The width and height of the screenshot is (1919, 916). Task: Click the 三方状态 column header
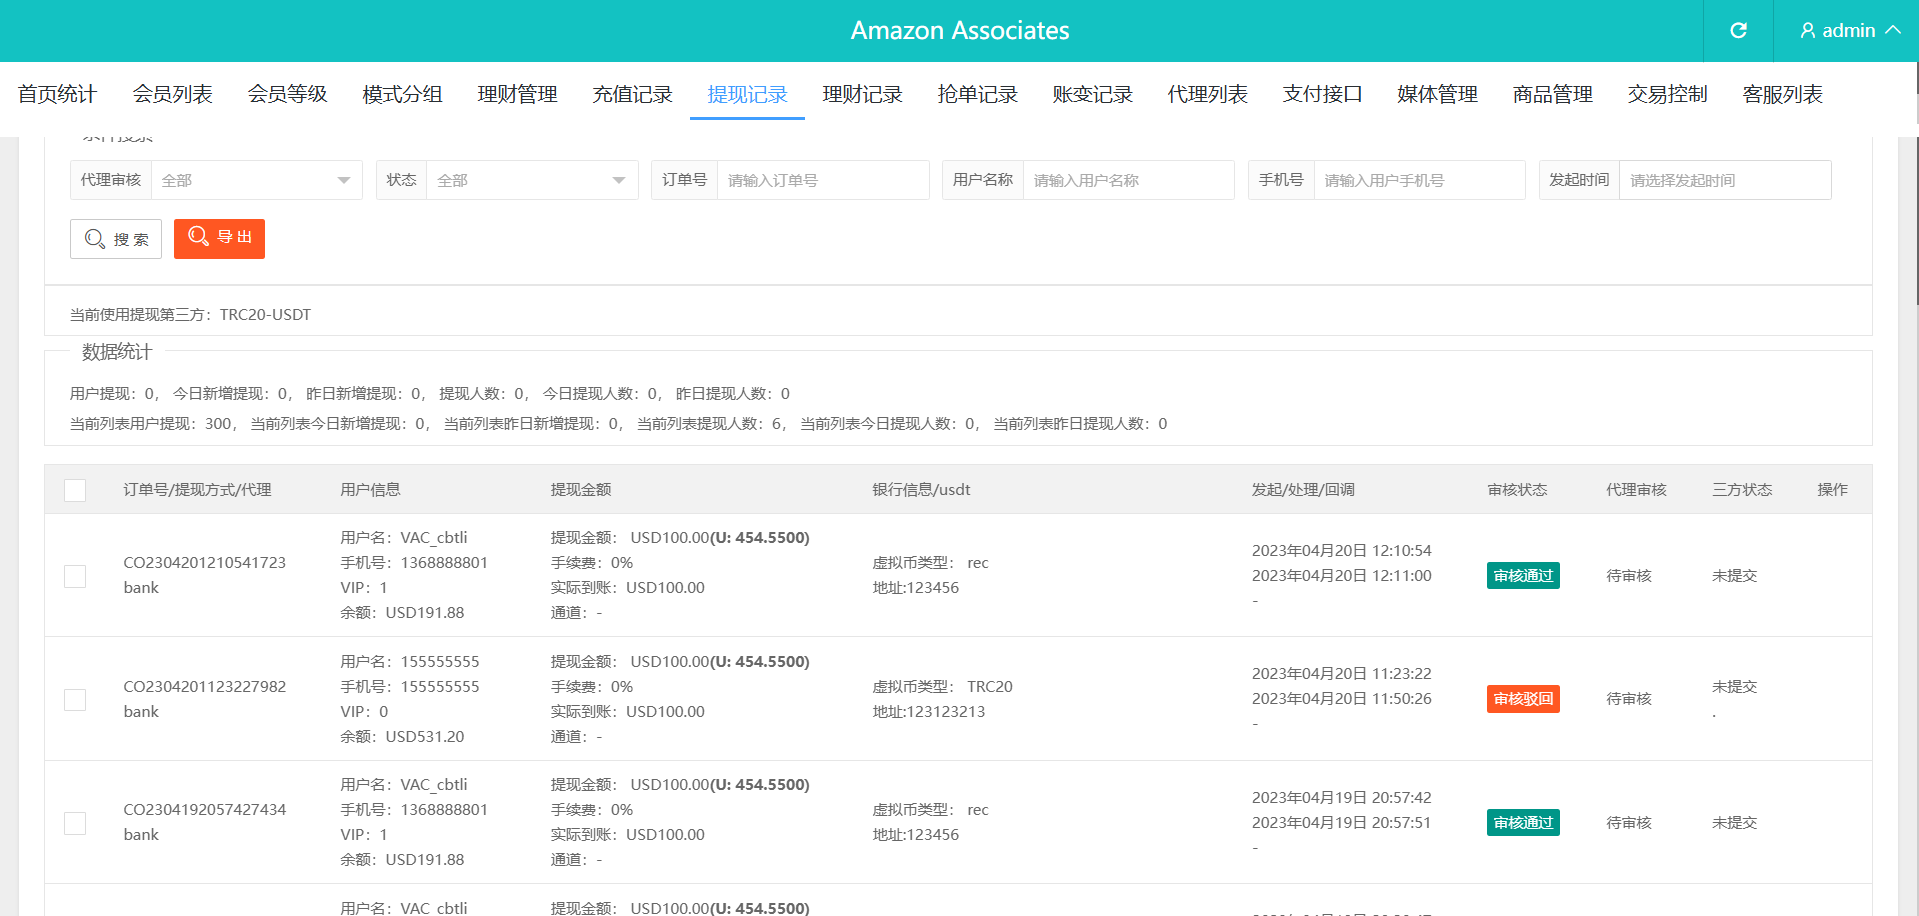coord(1742,490)
